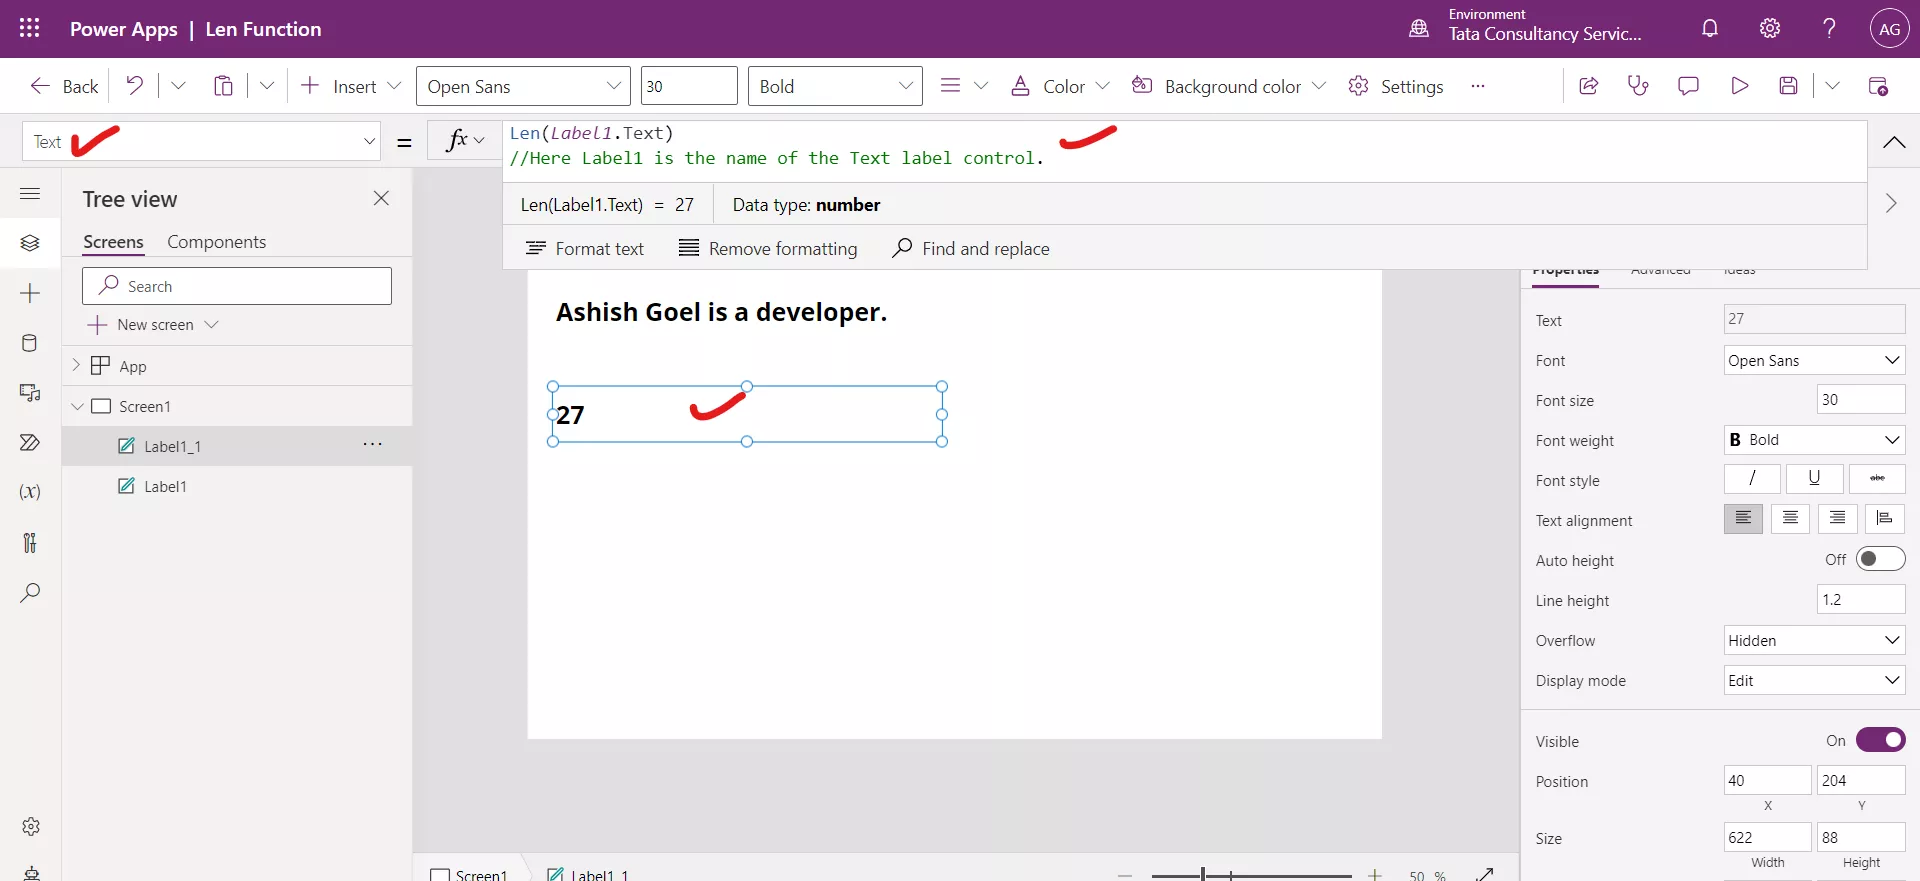Toggle italic font style
Viewport: 1920px width, 881px height.
(1752, 479)
